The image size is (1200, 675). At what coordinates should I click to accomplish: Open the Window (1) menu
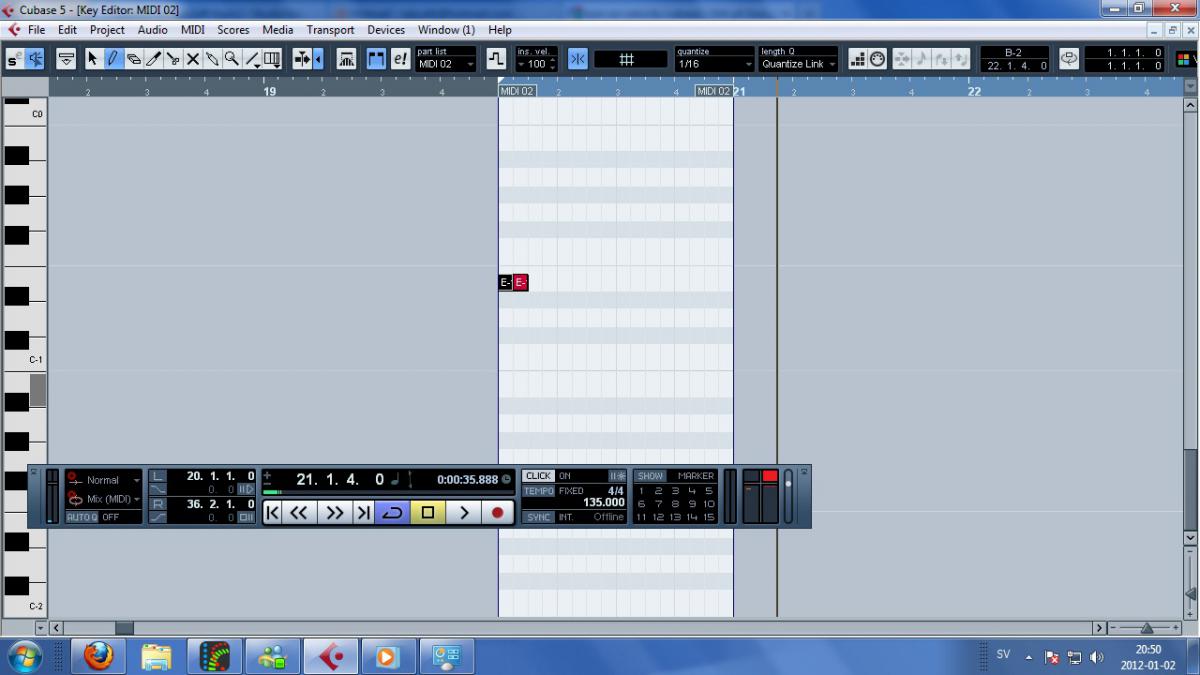[x=446, y=30]
